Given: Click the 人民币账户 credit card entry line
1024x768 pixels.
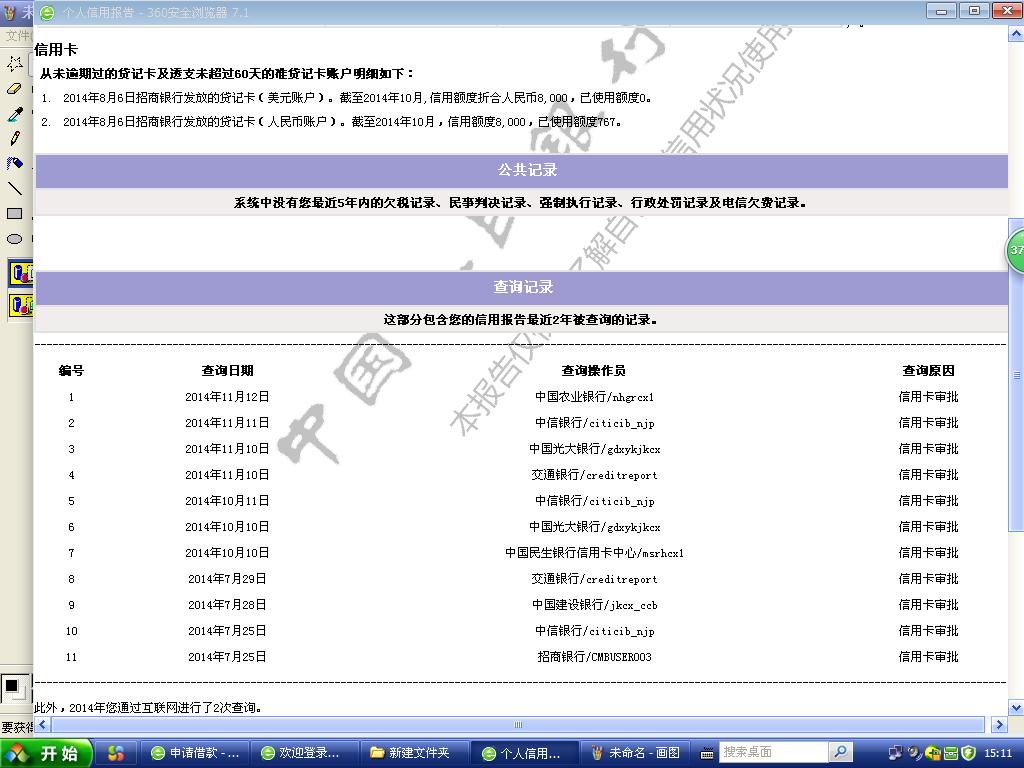Looking at the screenshot, I should click(x=331, y=122).
